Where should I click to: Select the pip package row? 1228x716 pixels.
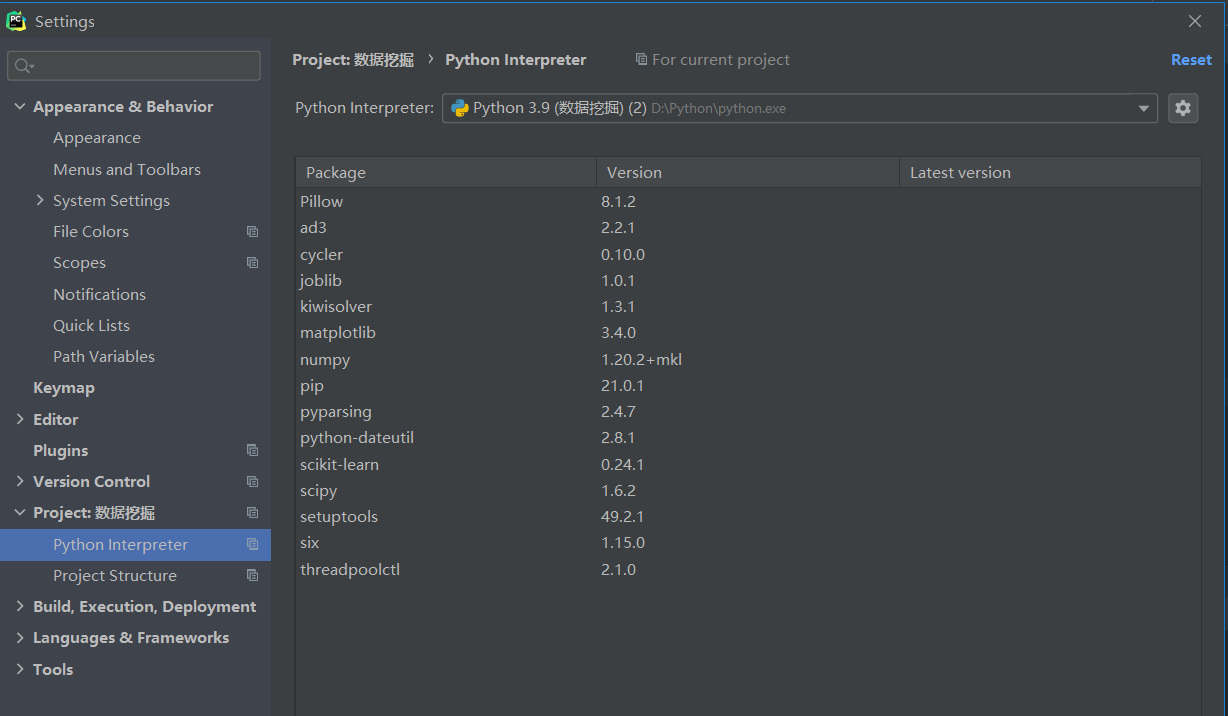pos(748,385)
